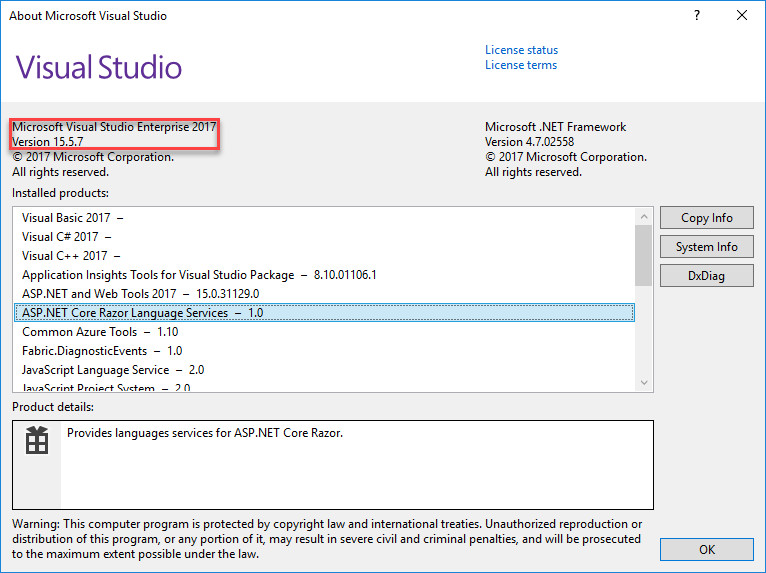
Task: Click the System Info button
Action: pos(706,247)
